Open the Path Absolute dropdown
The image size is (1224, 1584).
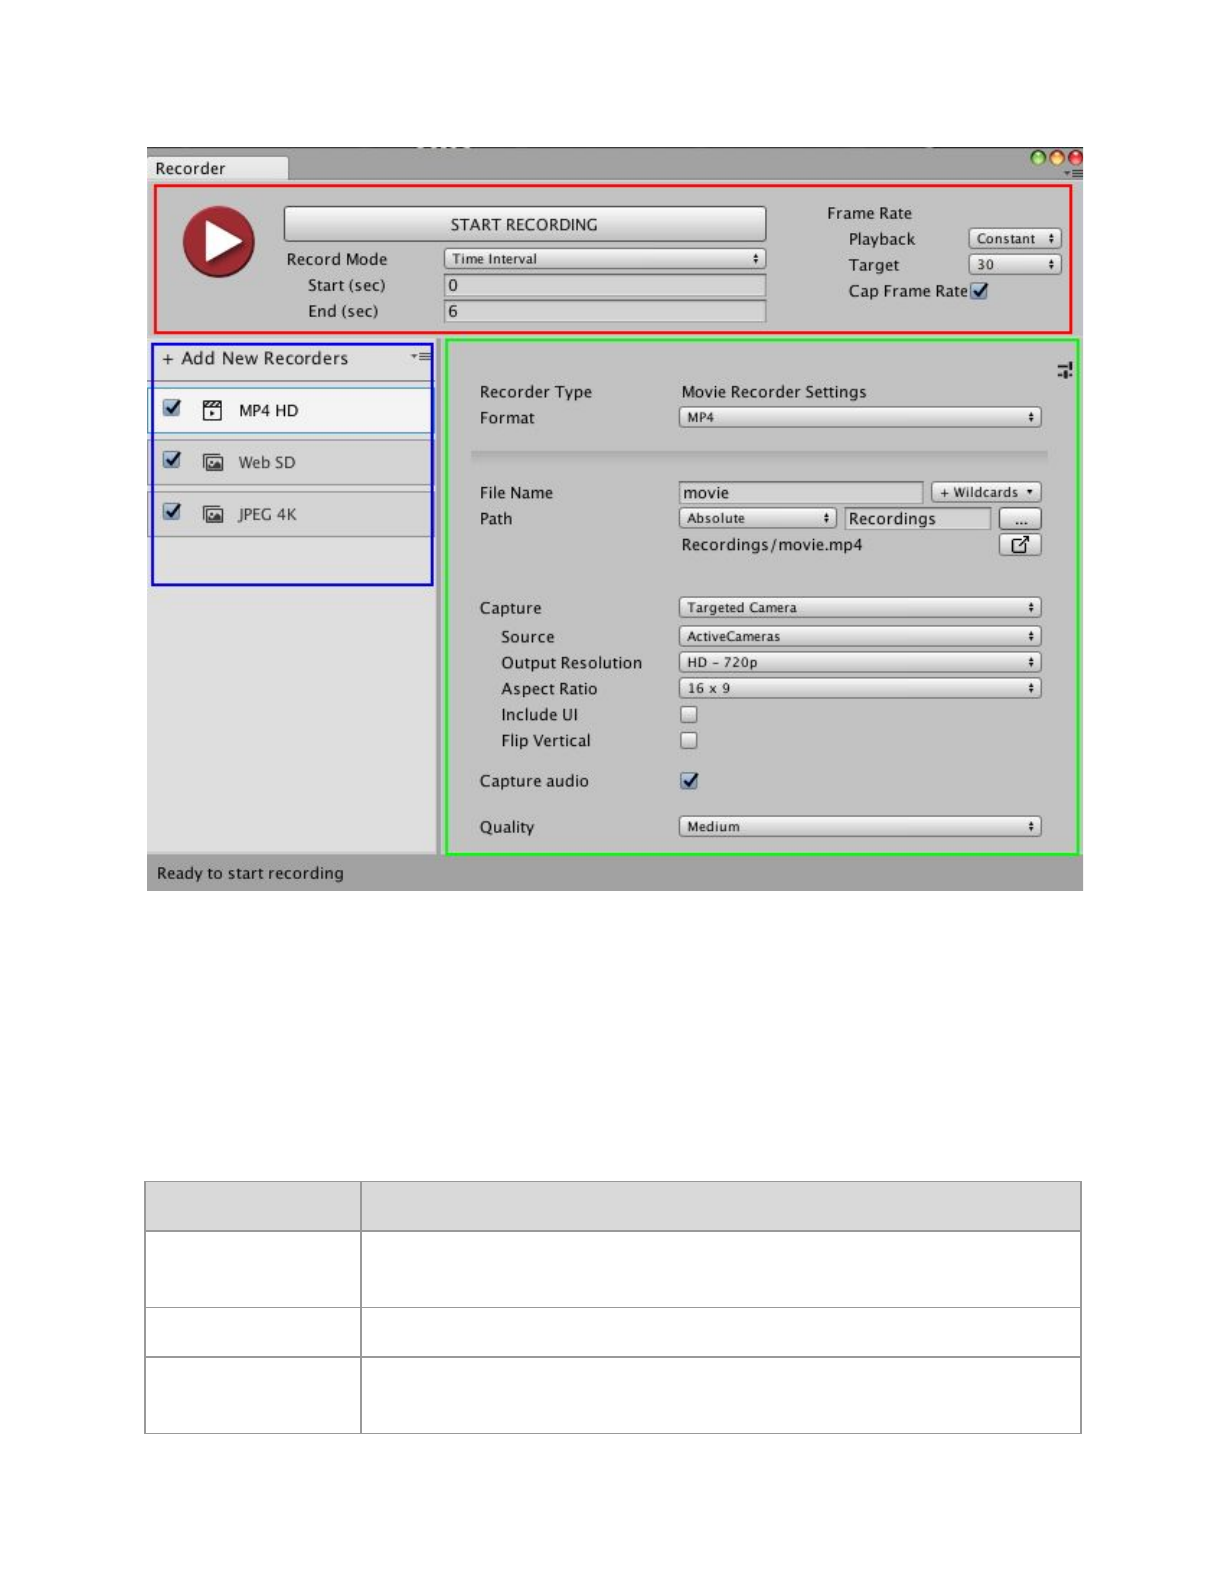(x=757, y=518)
